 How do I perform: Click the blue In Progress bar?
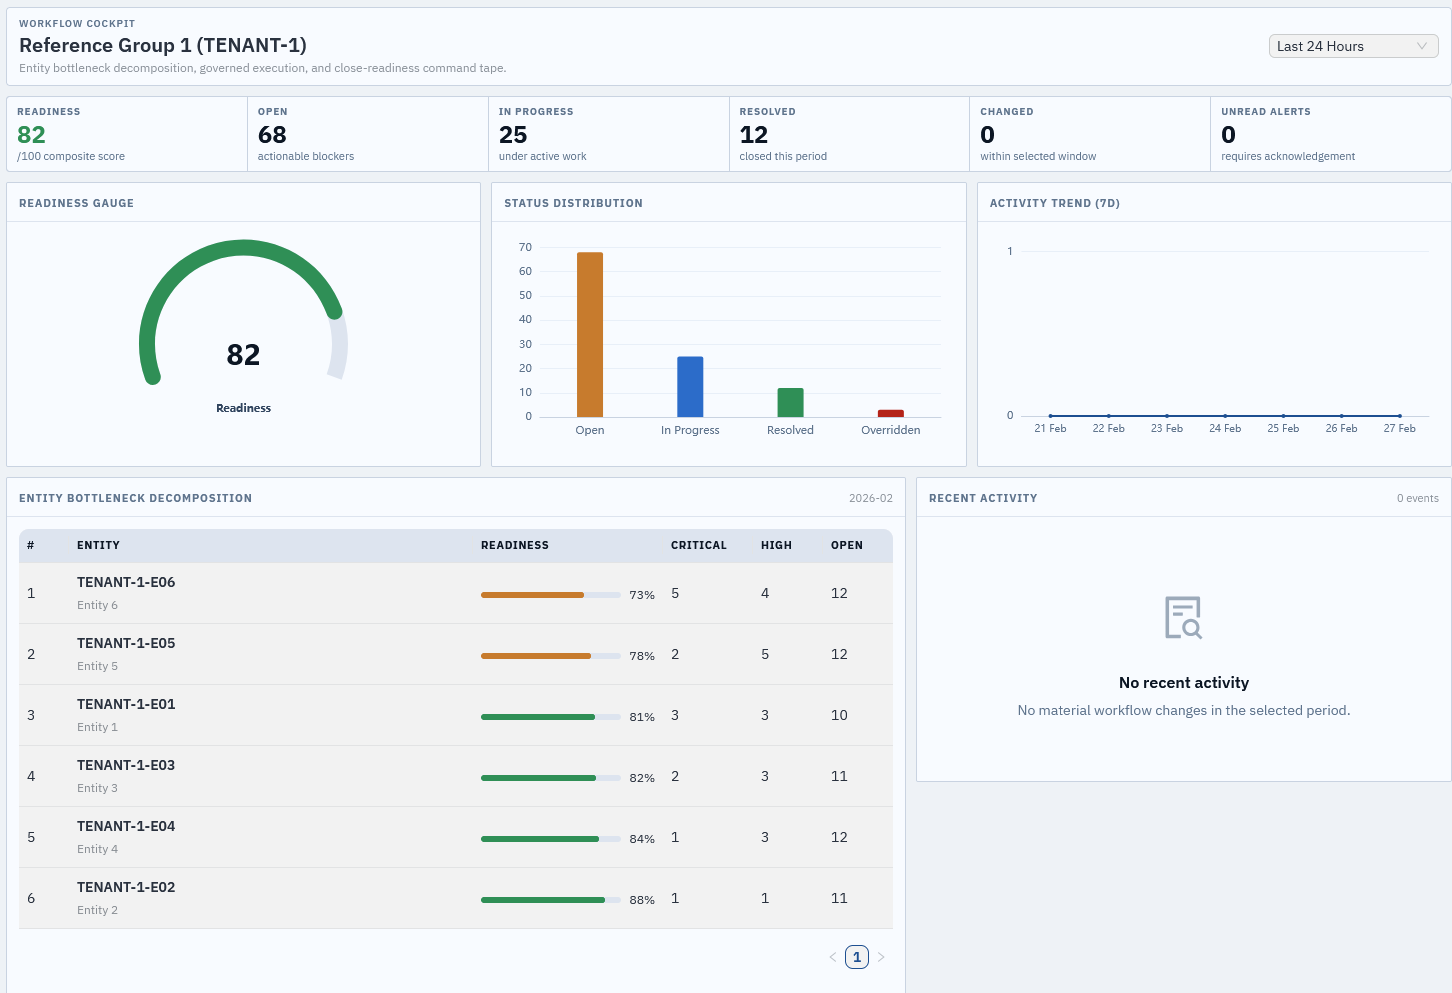point(690,386)
